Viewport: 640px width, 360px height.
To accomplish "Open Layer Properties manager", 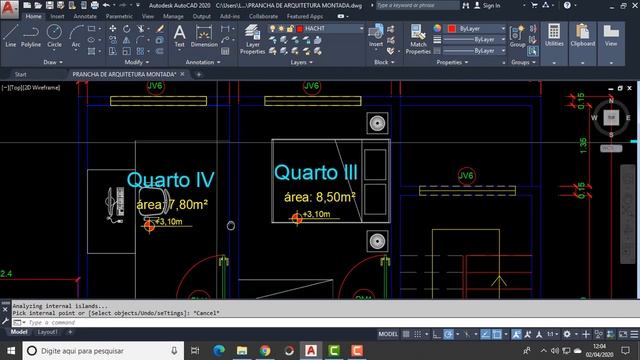I will pos(252,39).
